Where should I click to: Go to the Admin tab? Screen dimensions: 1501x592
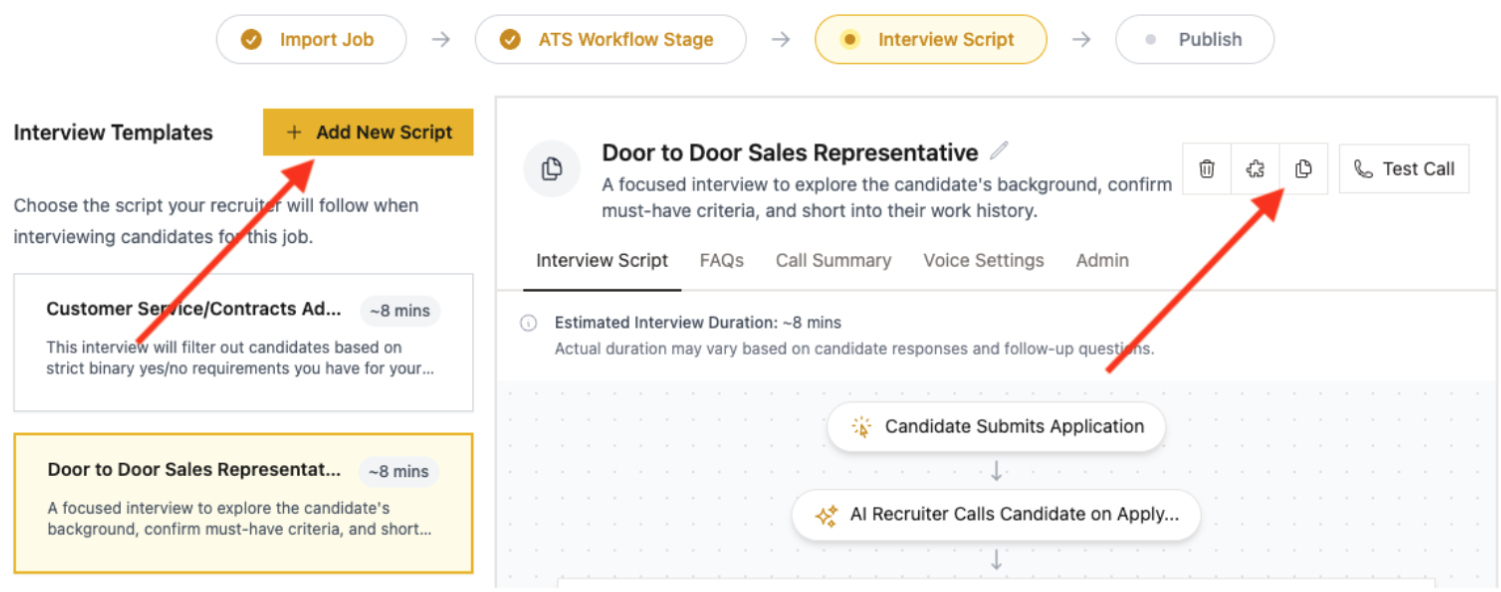(1102, 260)
